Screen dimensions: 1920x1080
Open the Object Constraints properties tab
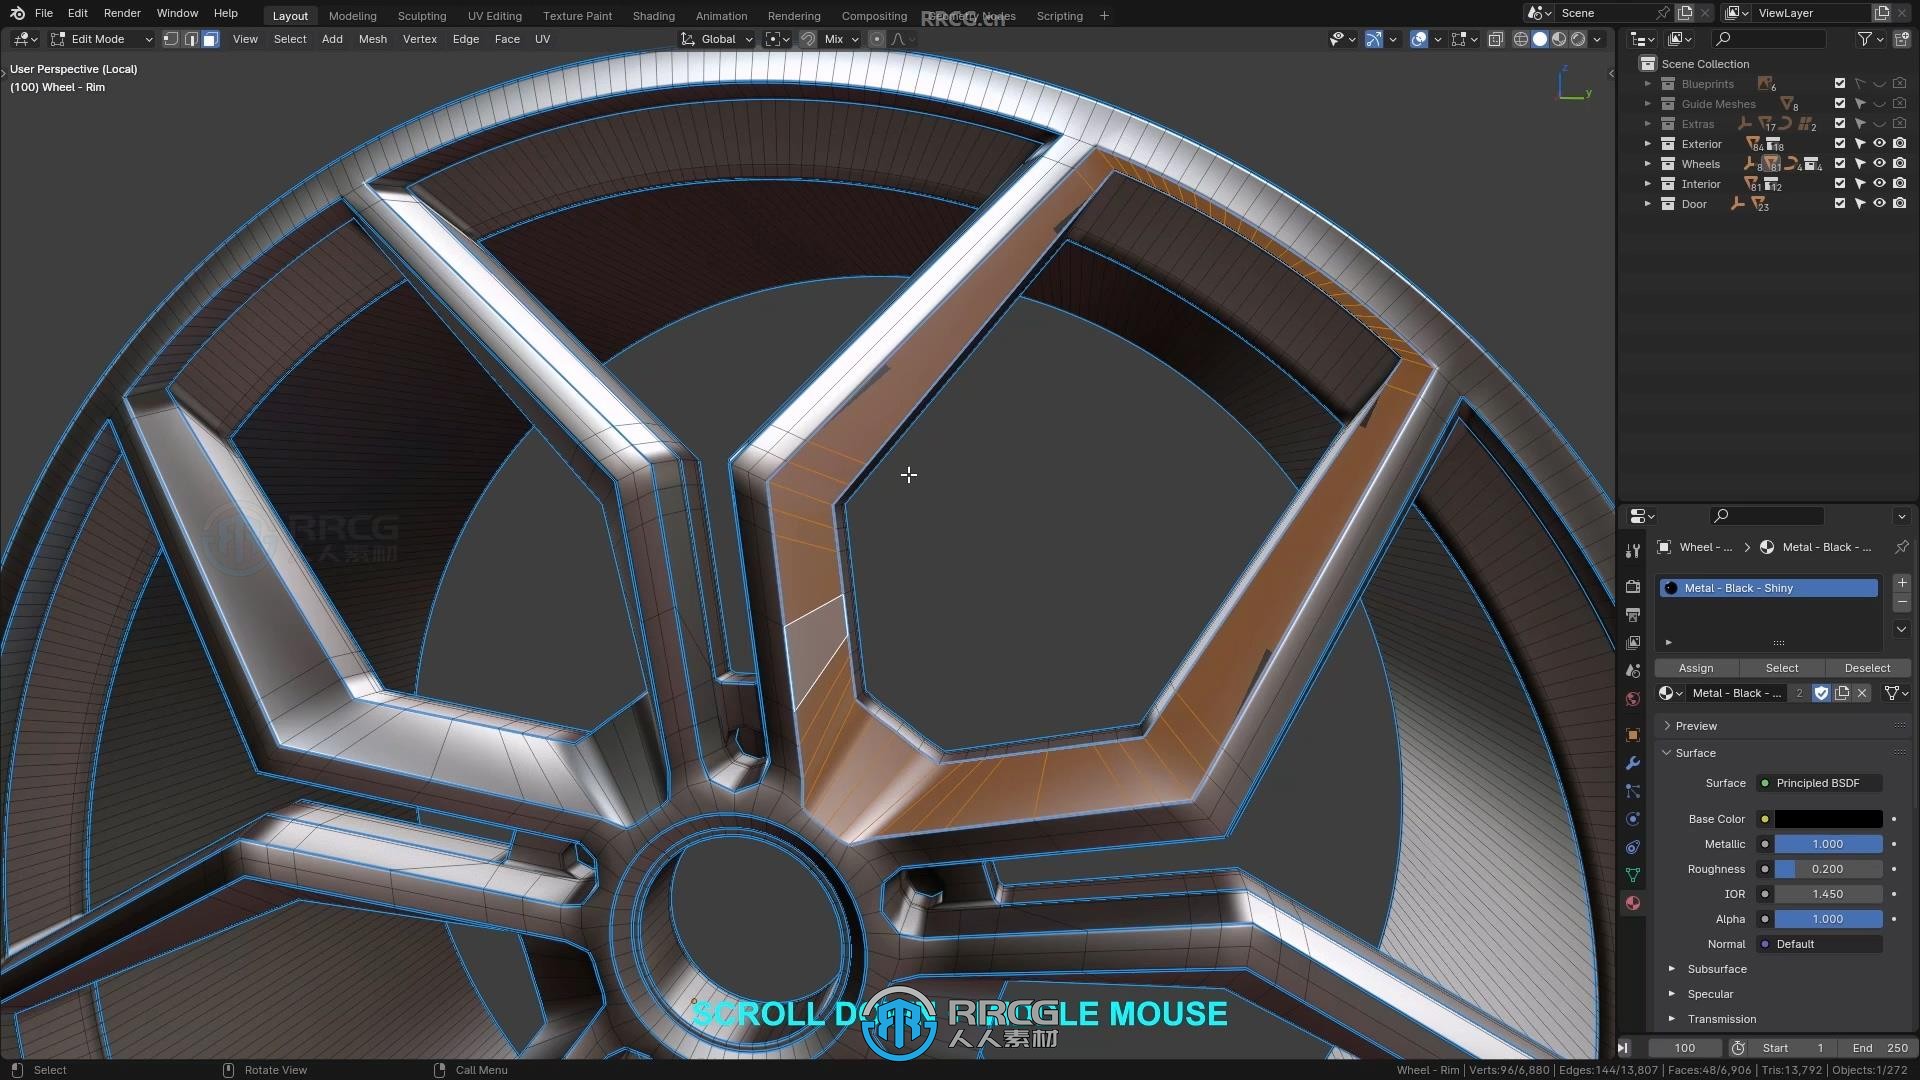click(1633, 847)
